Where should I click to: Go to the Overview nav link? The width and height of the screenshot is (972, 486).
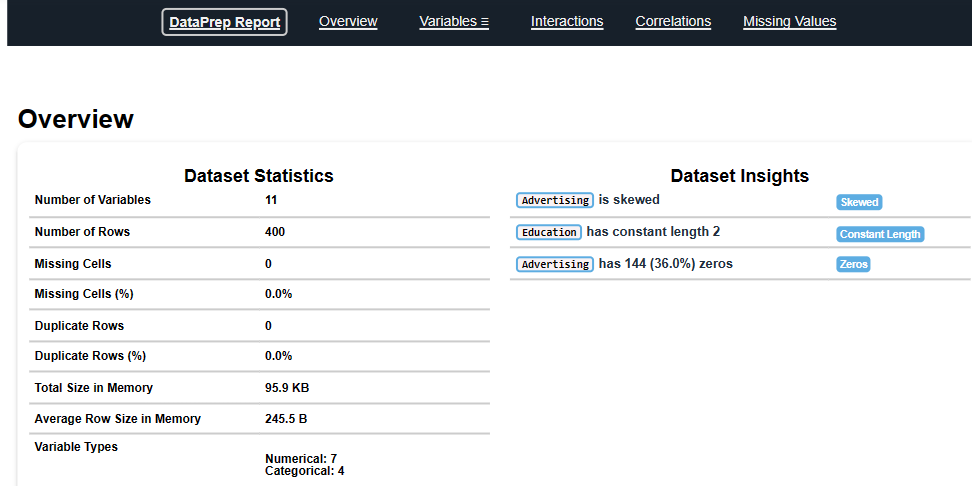pyautogui.click(x=348, y=21)
